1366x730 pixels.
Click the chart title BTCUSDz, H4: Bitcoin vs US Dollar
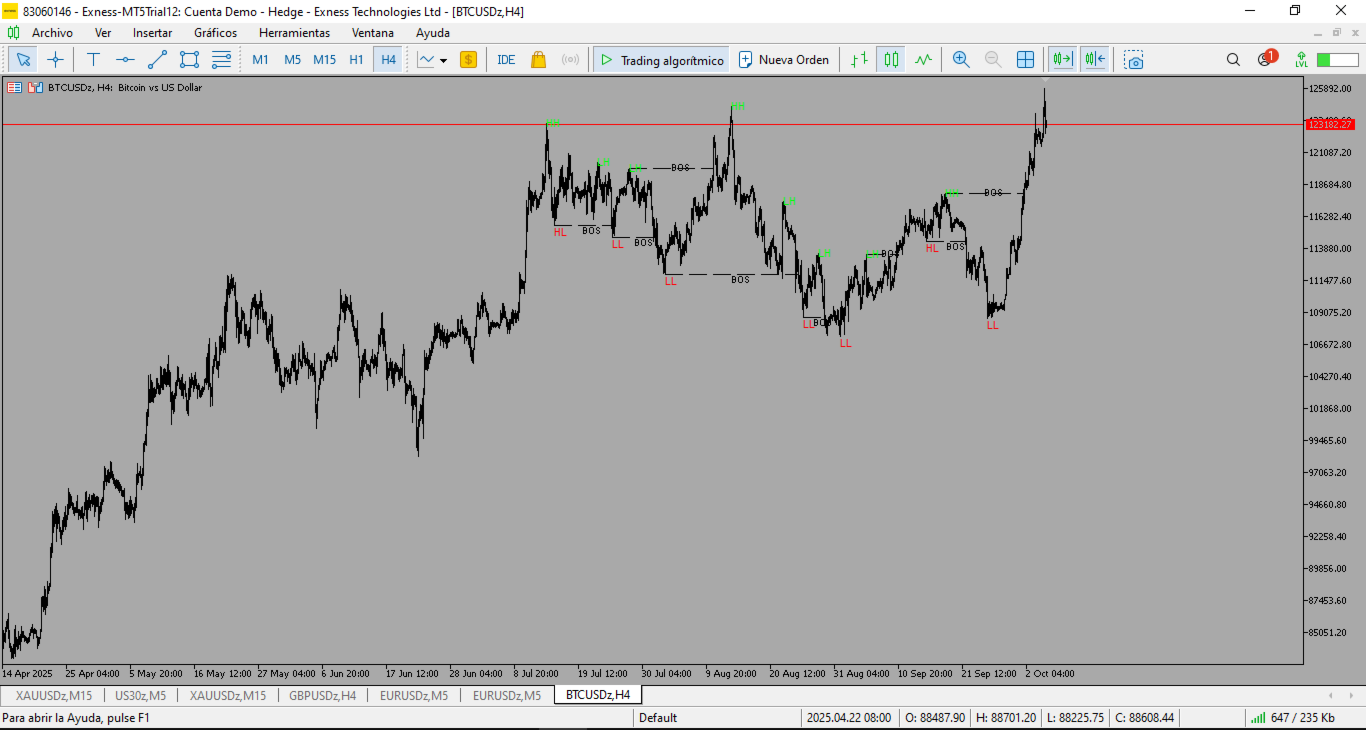pos(125,88)
